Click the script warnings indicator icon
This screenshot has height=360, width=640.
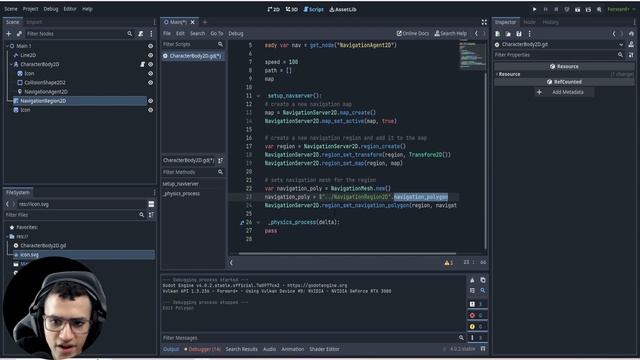(x=449, y=263)
